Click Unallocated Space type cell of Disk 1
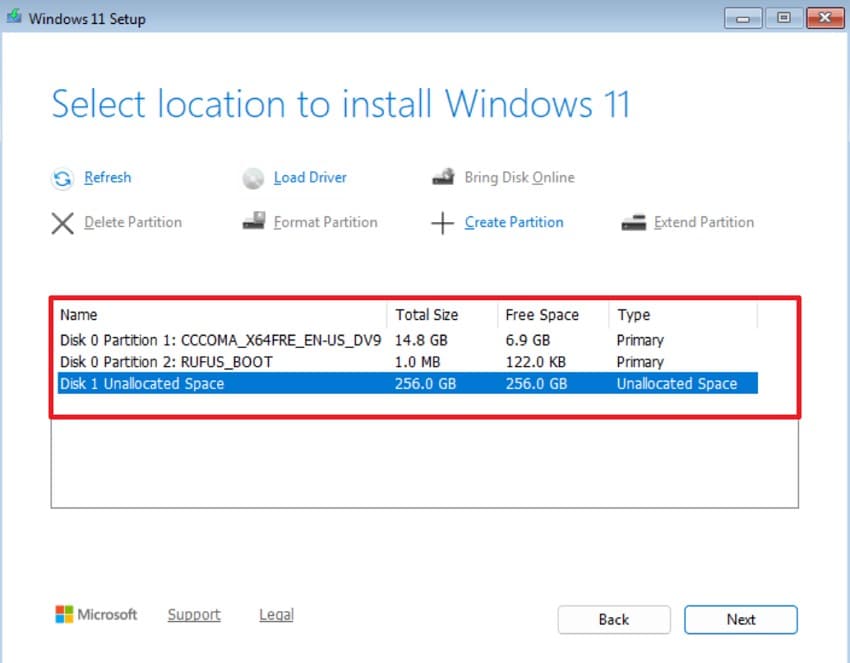 [677, 383]
